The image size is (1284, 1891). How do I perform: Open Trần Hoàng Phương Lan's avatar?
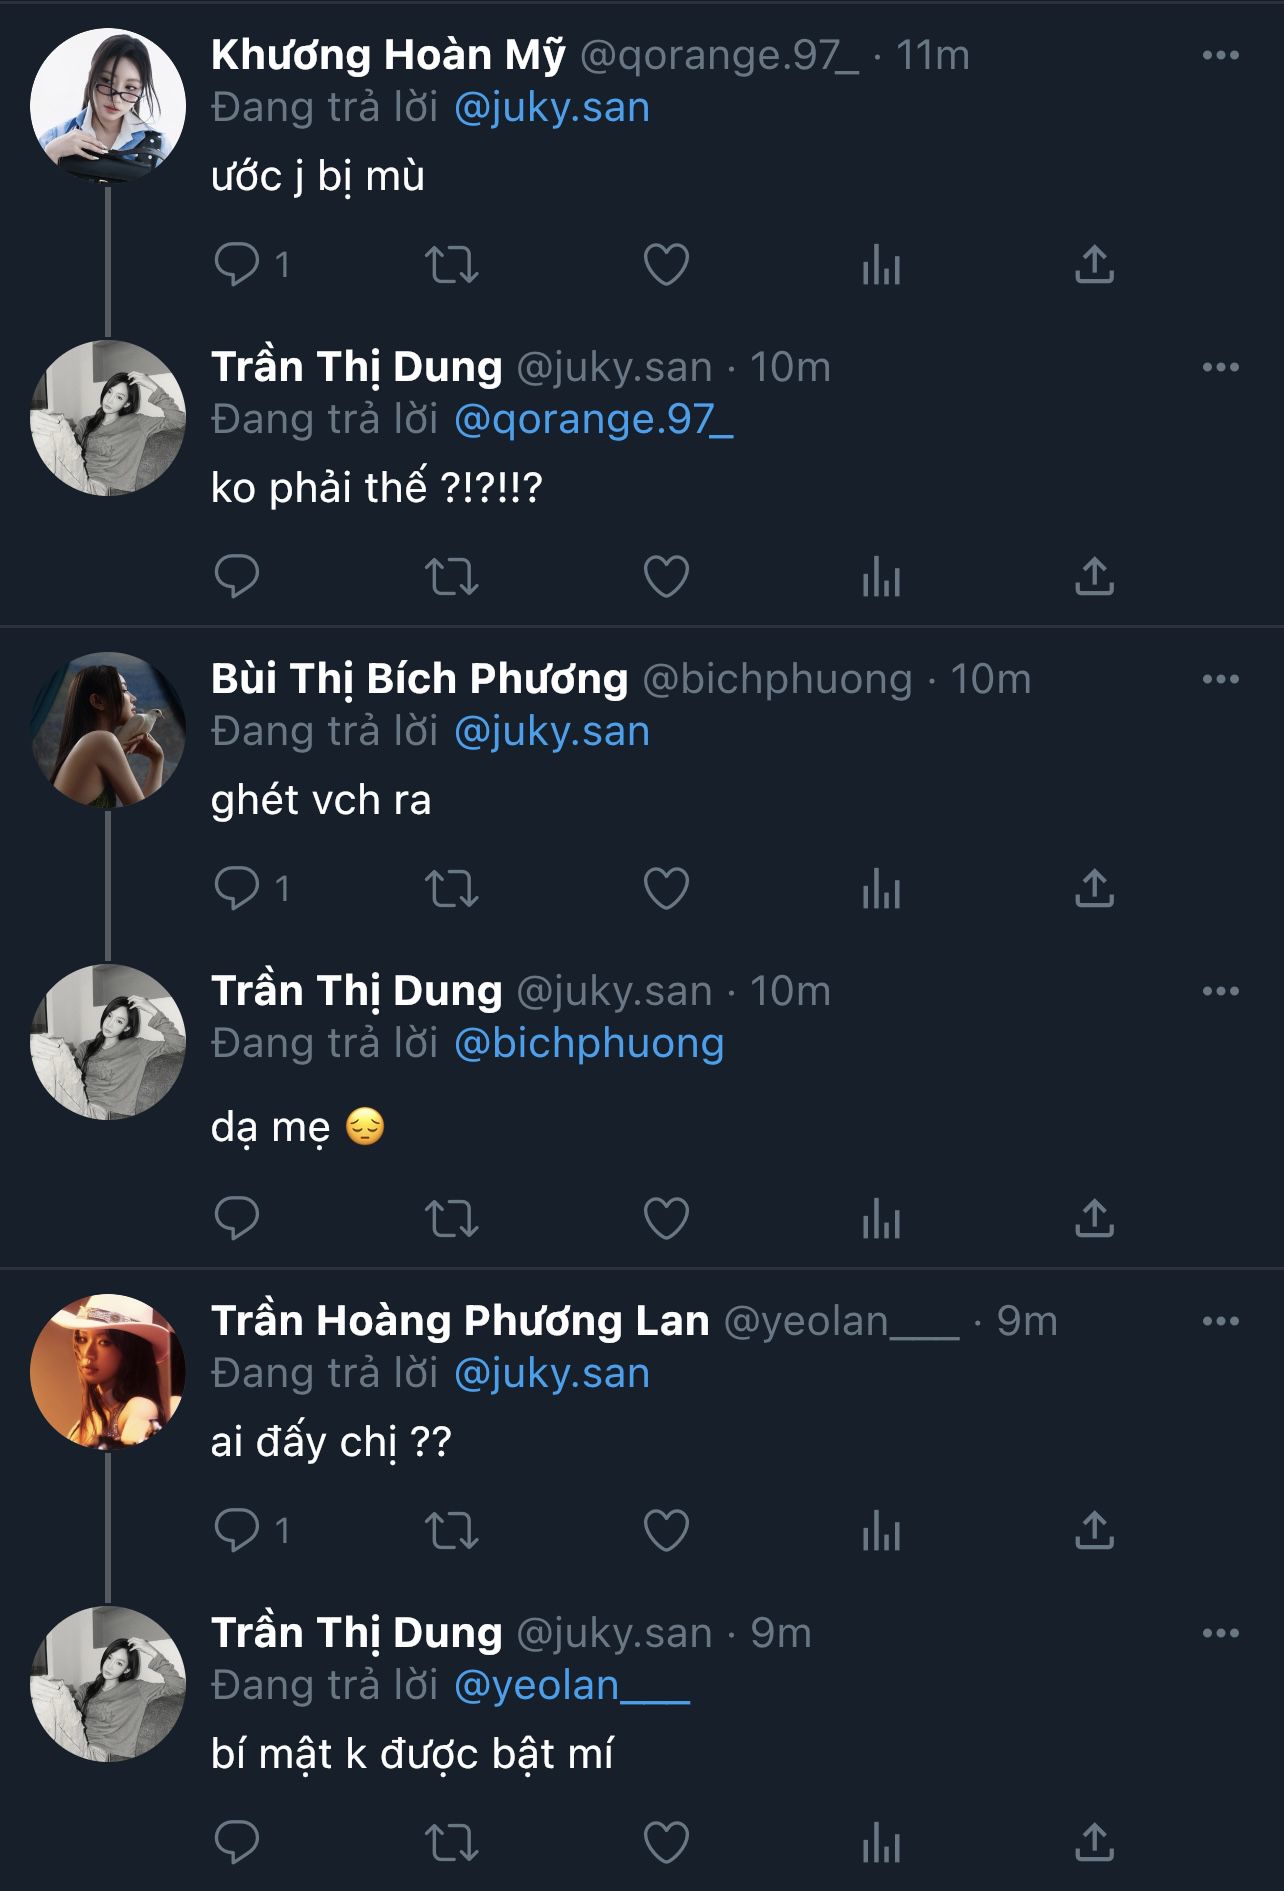click(x=108, y=1371)
